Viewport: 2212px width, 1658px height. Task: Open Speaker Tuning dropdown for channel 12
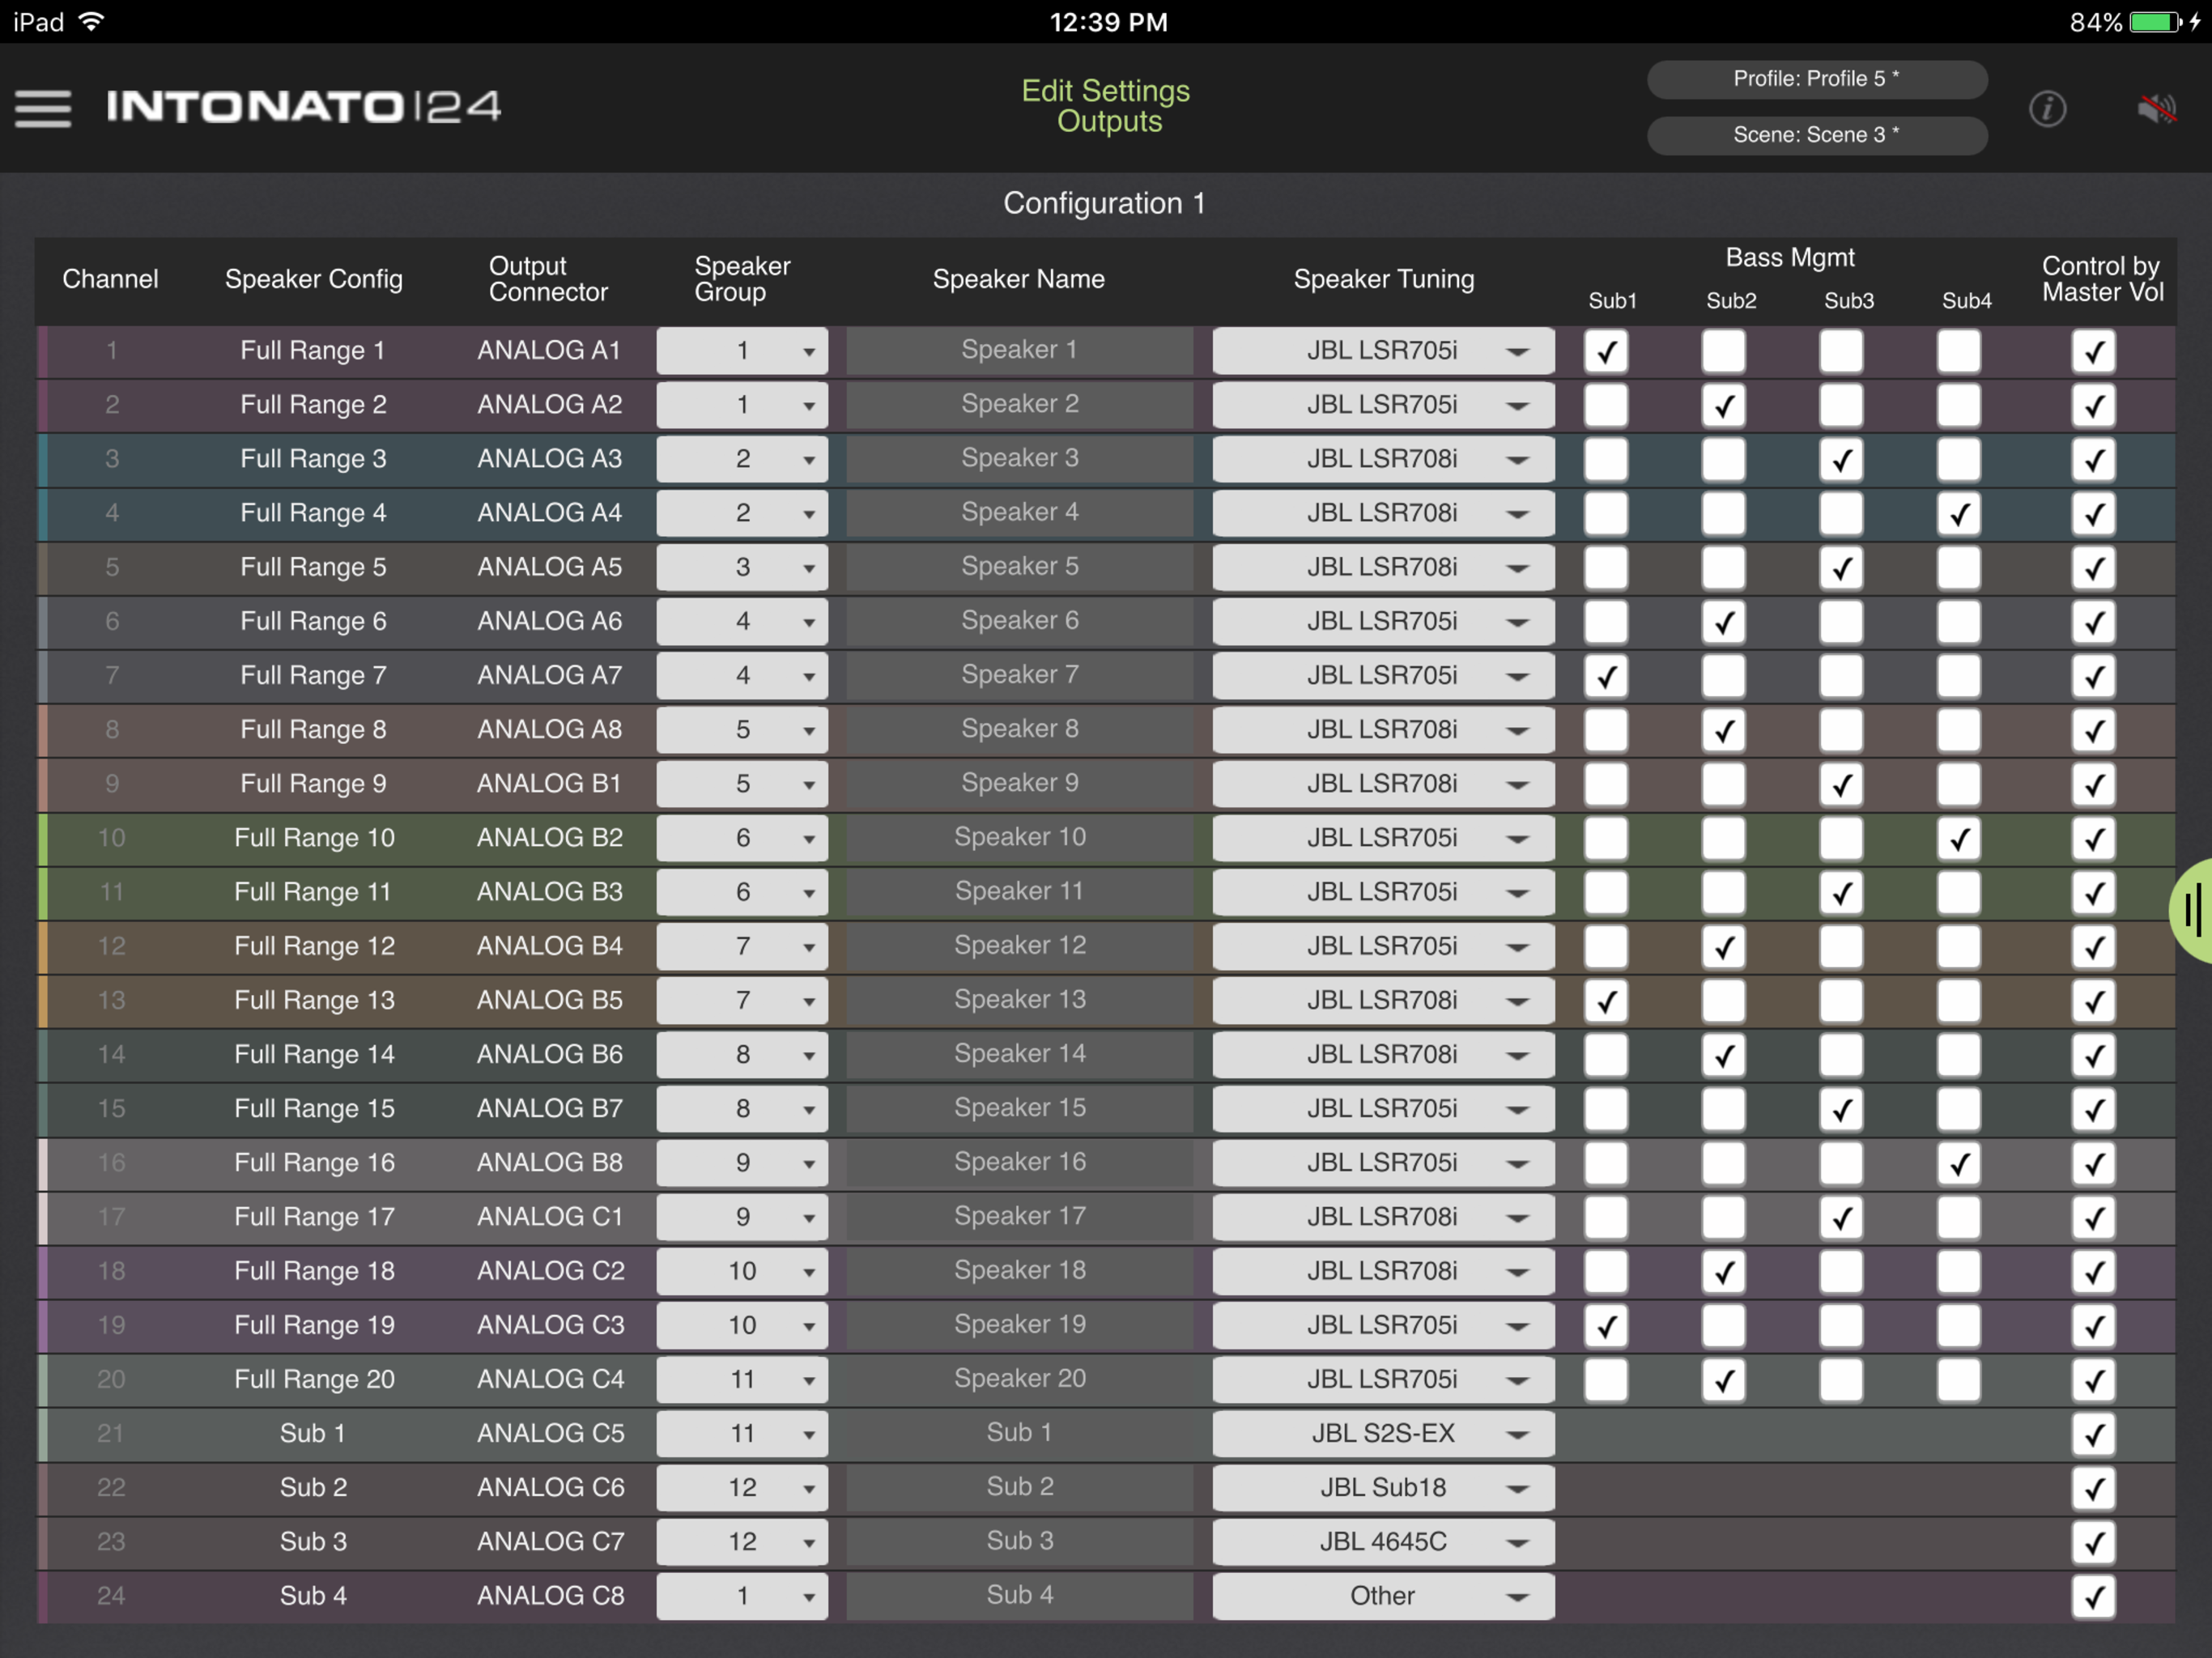tap(1383, 946)
